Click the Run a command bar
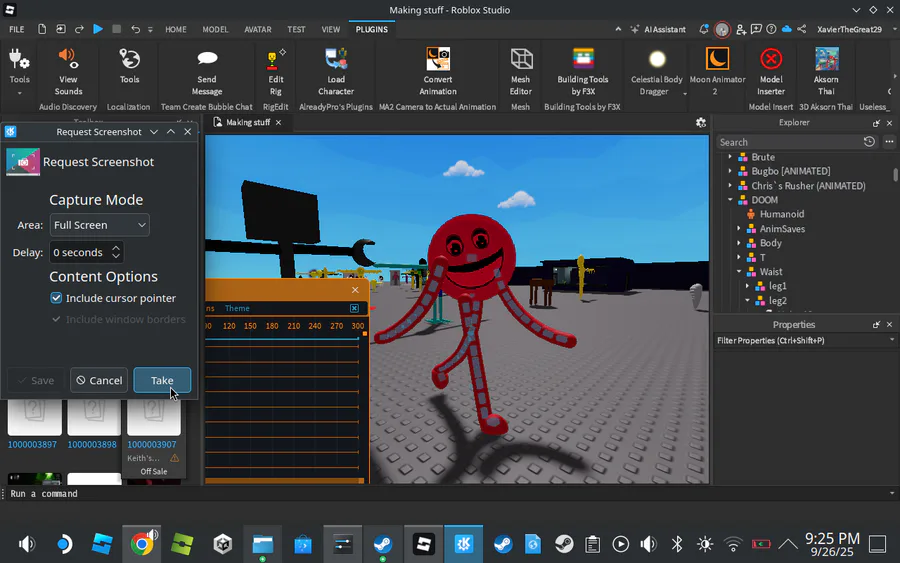 (x=448, y=494)
